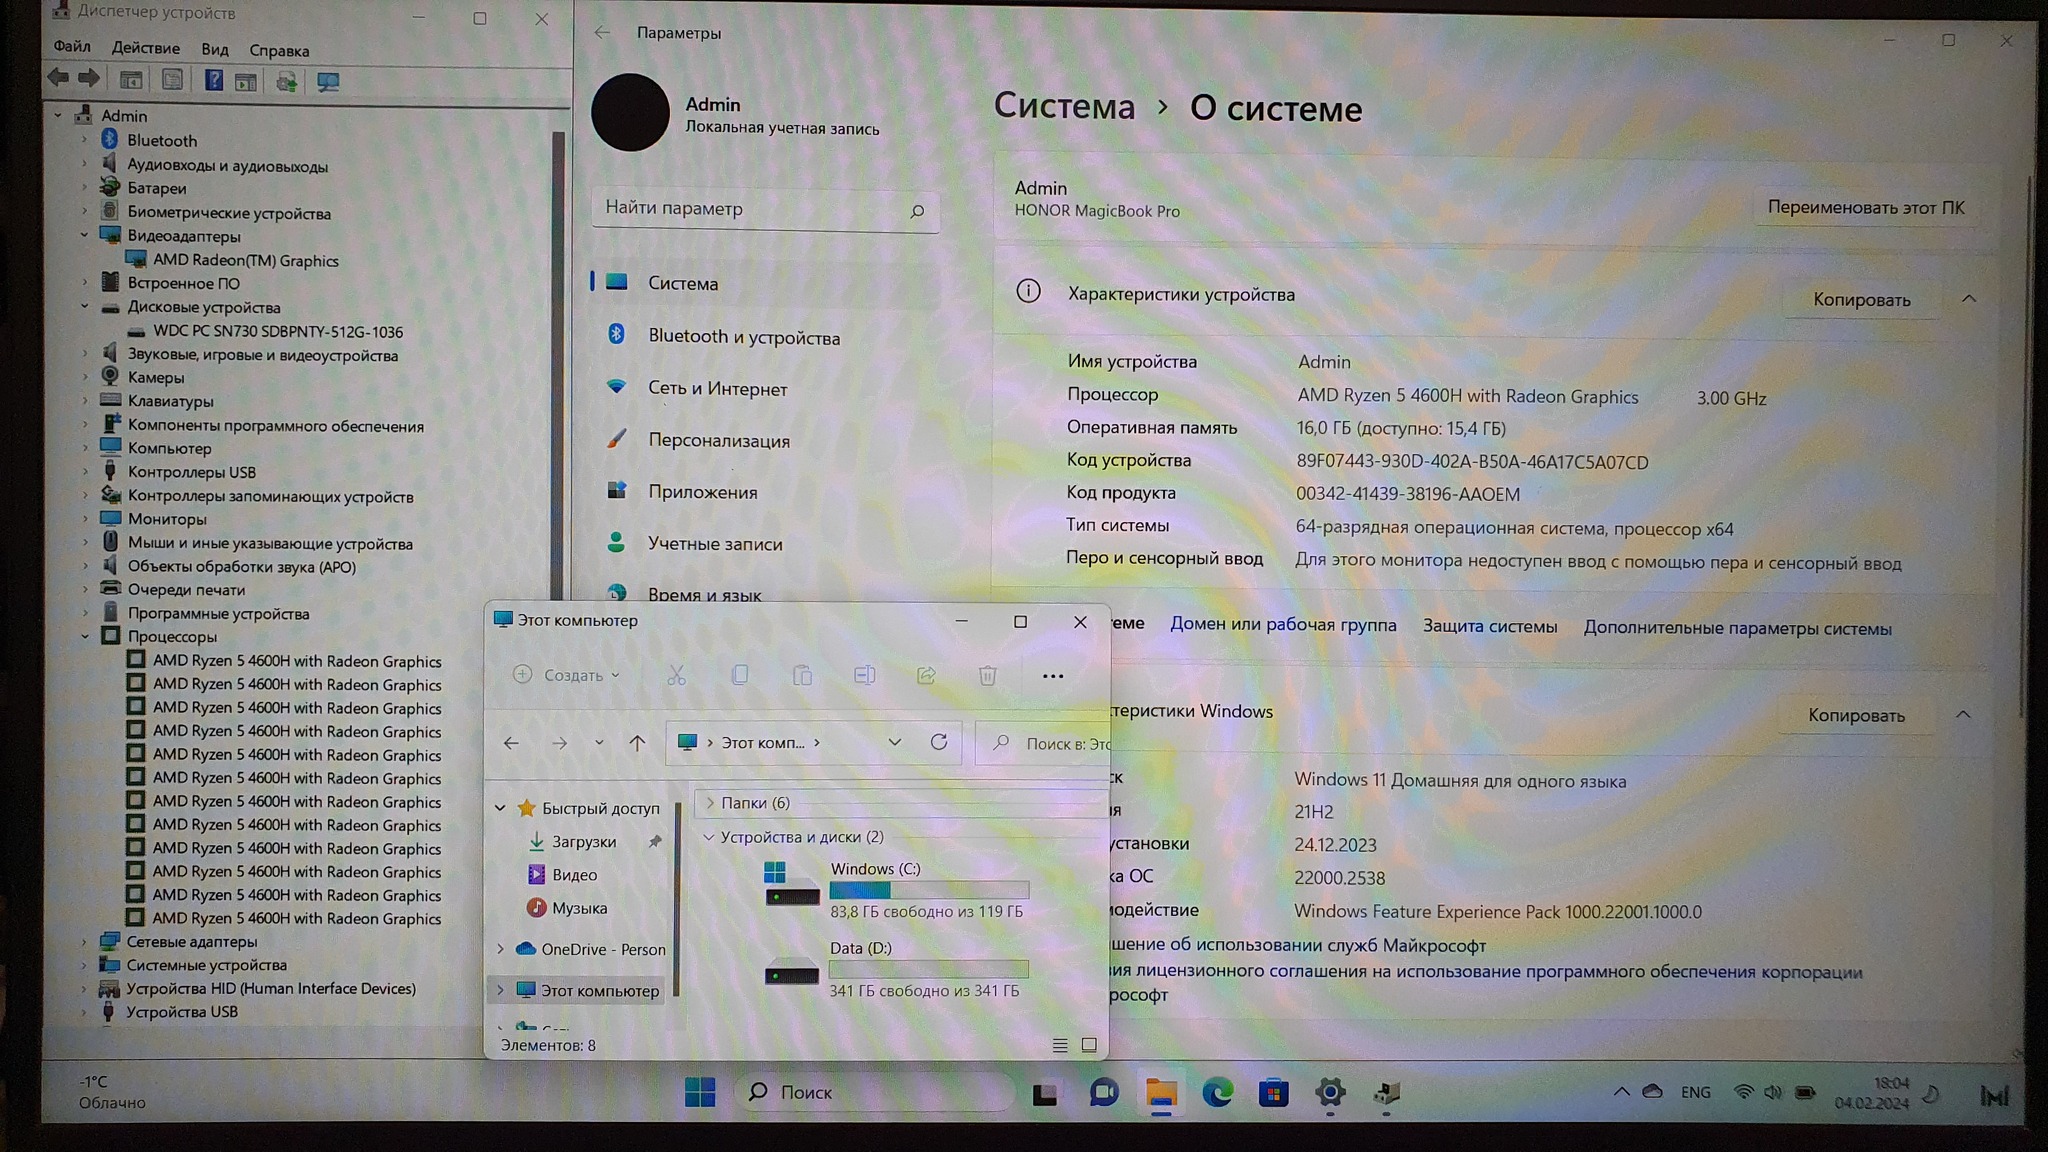Open Microsoft Store from the taskbar
Image resolution: width=2048 pixels, height=1152 pixels.
[1273, 1093]
